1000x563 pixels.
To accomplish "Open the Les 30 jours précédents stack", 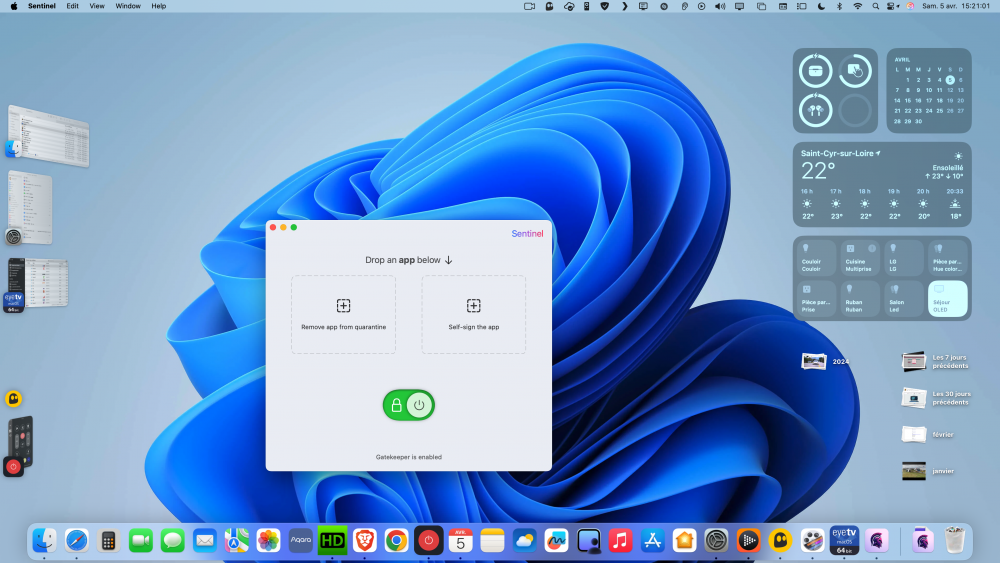I will click(x=936, y=398).
